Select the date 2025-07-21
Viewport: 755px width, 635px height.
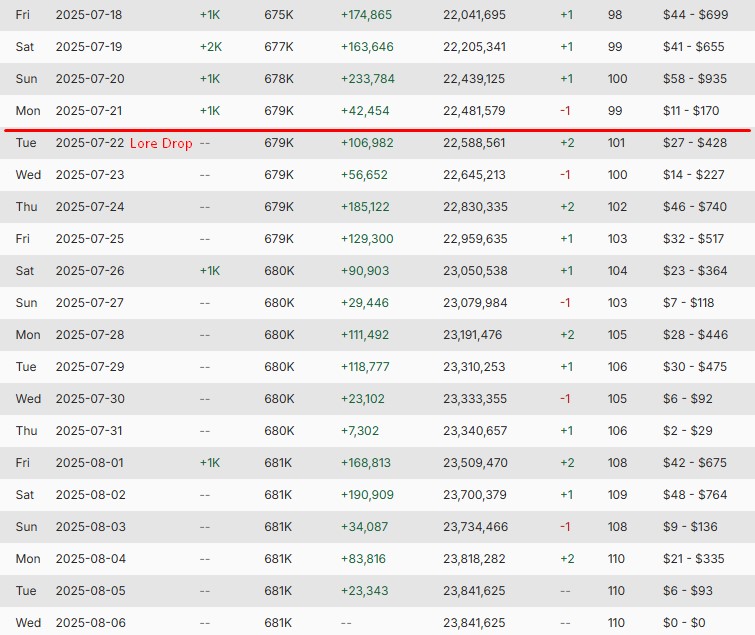89,111
